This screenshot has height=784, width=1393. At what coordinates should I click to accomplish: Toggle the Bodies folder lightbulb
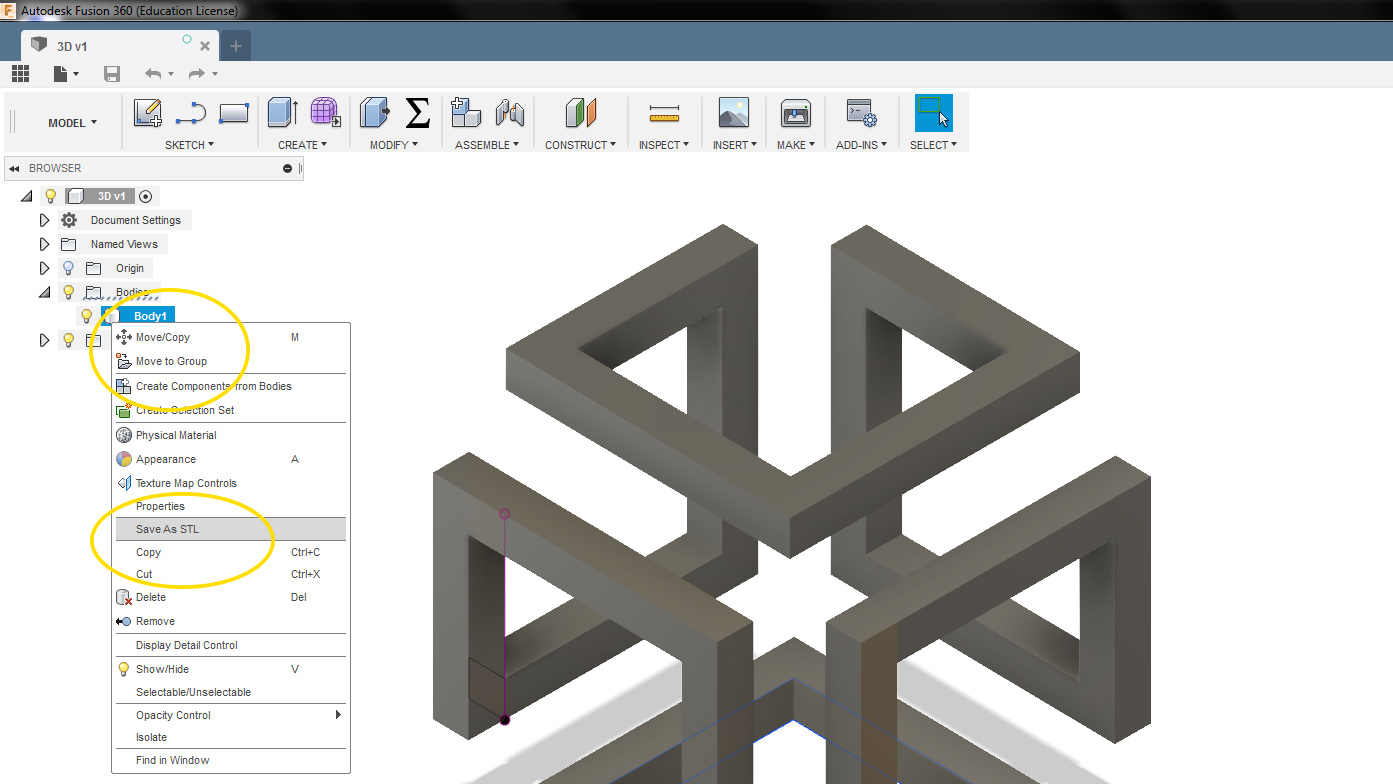point(68,292)
